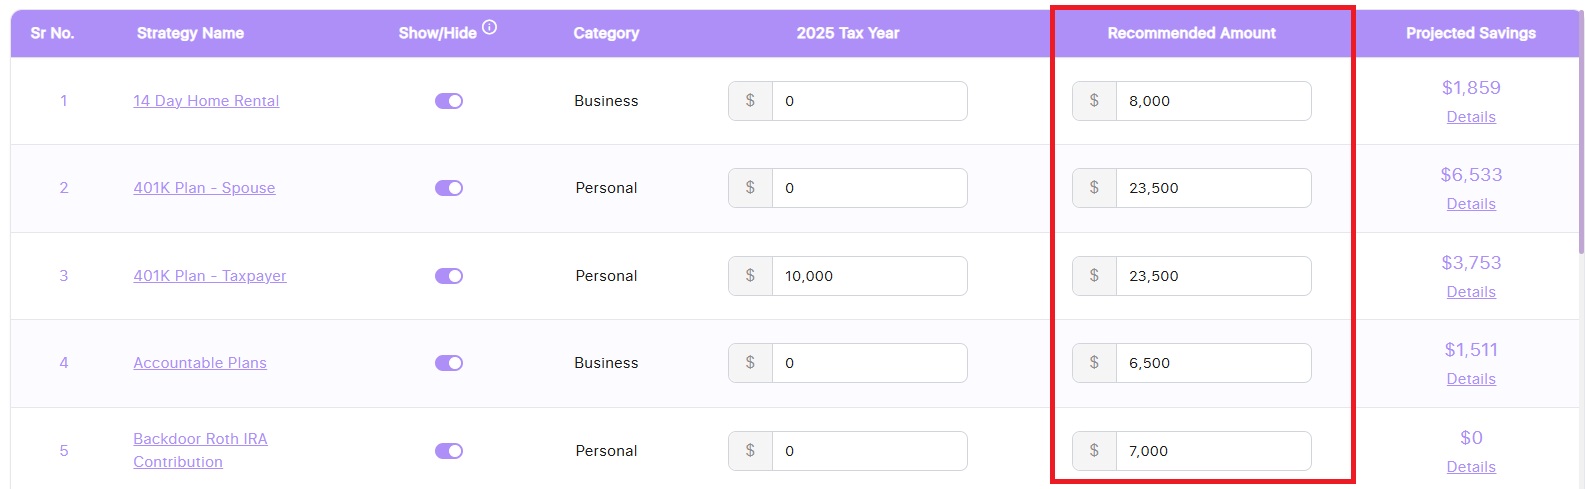View Details for $3,753 projected savings
Image resolution: width=1585 pixels, height=489 pixels.
1471,292
